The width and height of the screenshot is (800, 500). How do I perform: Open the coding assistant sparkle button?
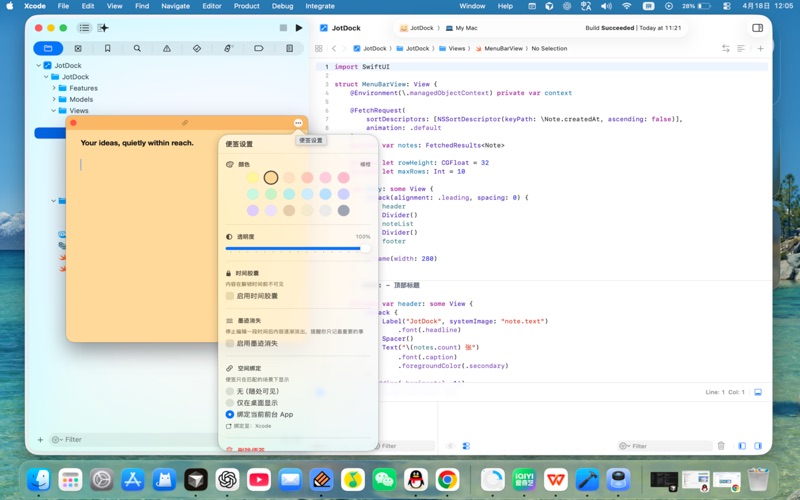coord(103,28)
